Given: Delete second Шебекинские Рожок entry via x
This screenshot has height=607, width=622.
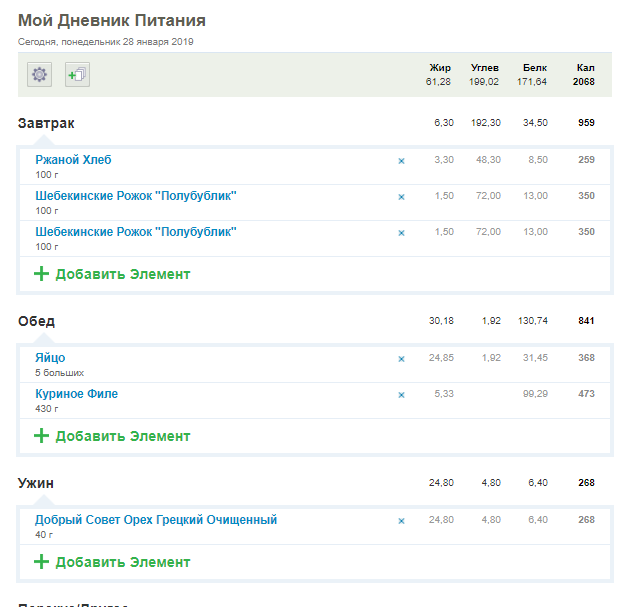Looking at the screenshot, I should (401, 233).
